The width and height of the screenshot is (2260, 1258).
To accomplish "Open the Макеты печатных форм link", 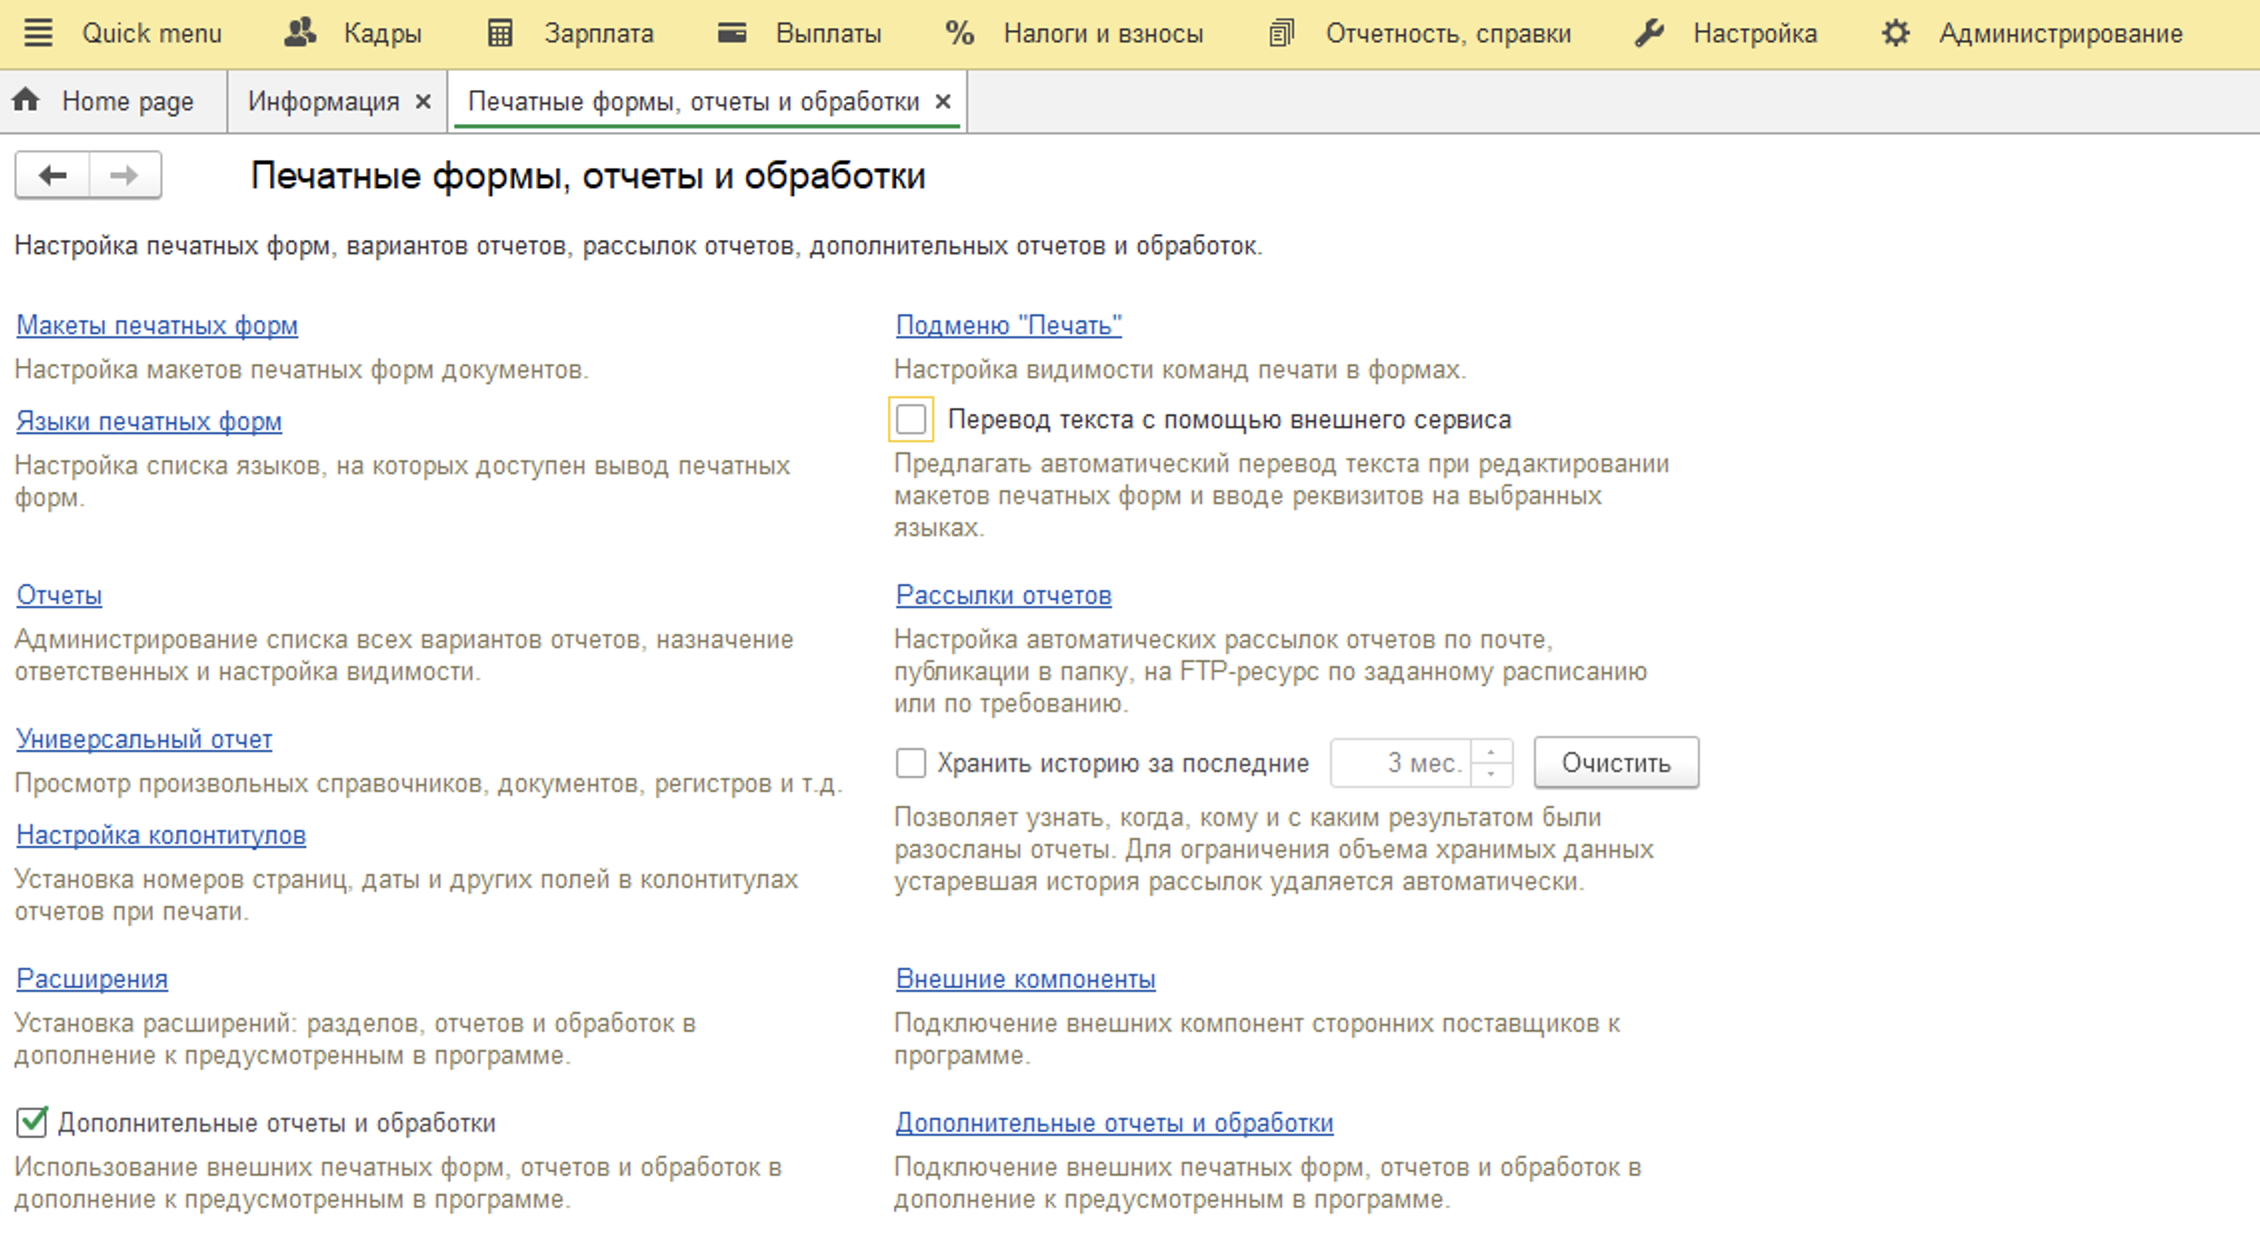I will (157, 325).
